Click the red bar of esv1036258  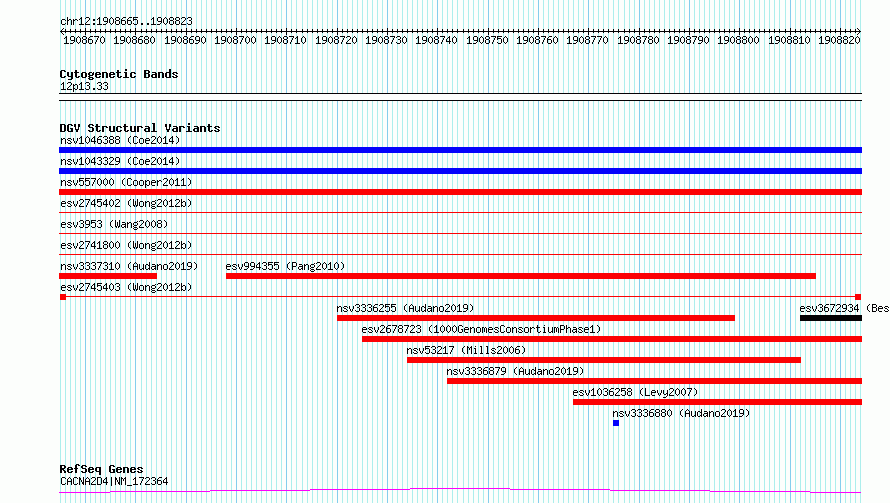717,402
